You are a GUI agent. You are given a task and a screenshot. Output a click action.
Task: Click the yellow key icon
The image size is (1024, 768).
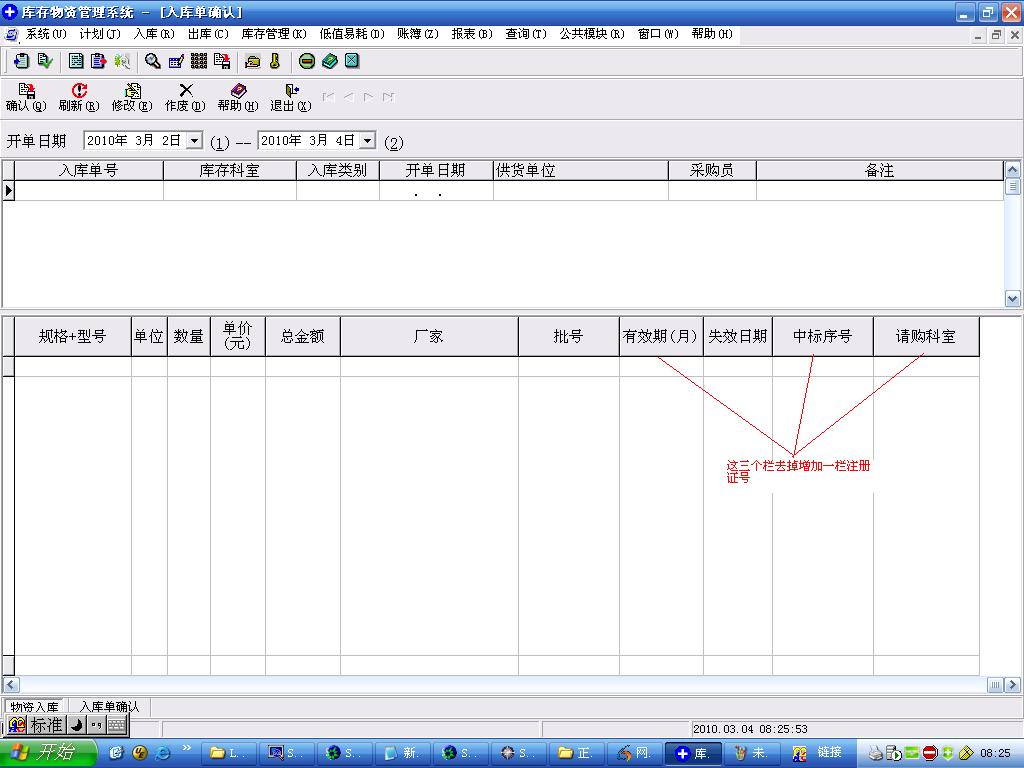click(x=275, y=61)
